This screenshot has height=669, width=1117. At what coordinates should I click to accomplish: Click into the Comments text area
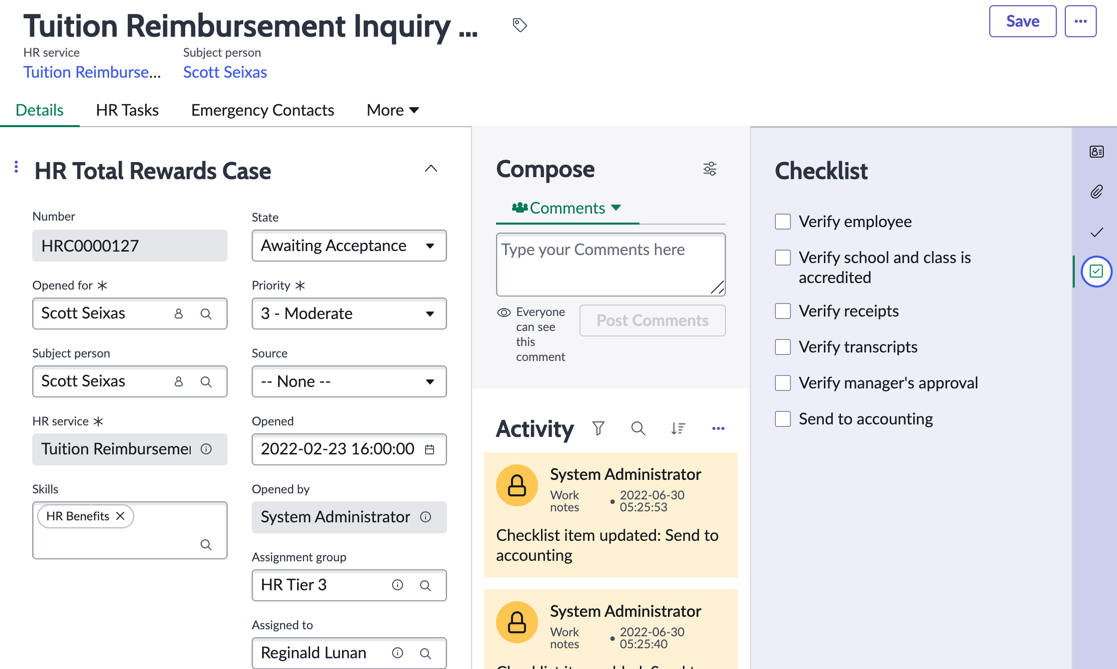[611, 264]
